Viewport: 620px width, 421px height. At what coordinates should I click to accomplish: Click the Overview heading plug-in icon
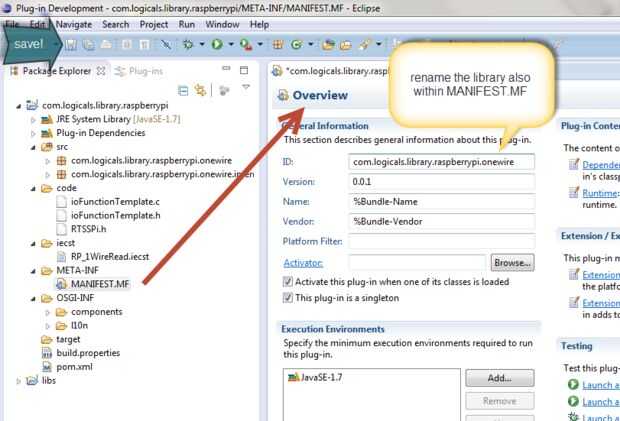(283, 95)
